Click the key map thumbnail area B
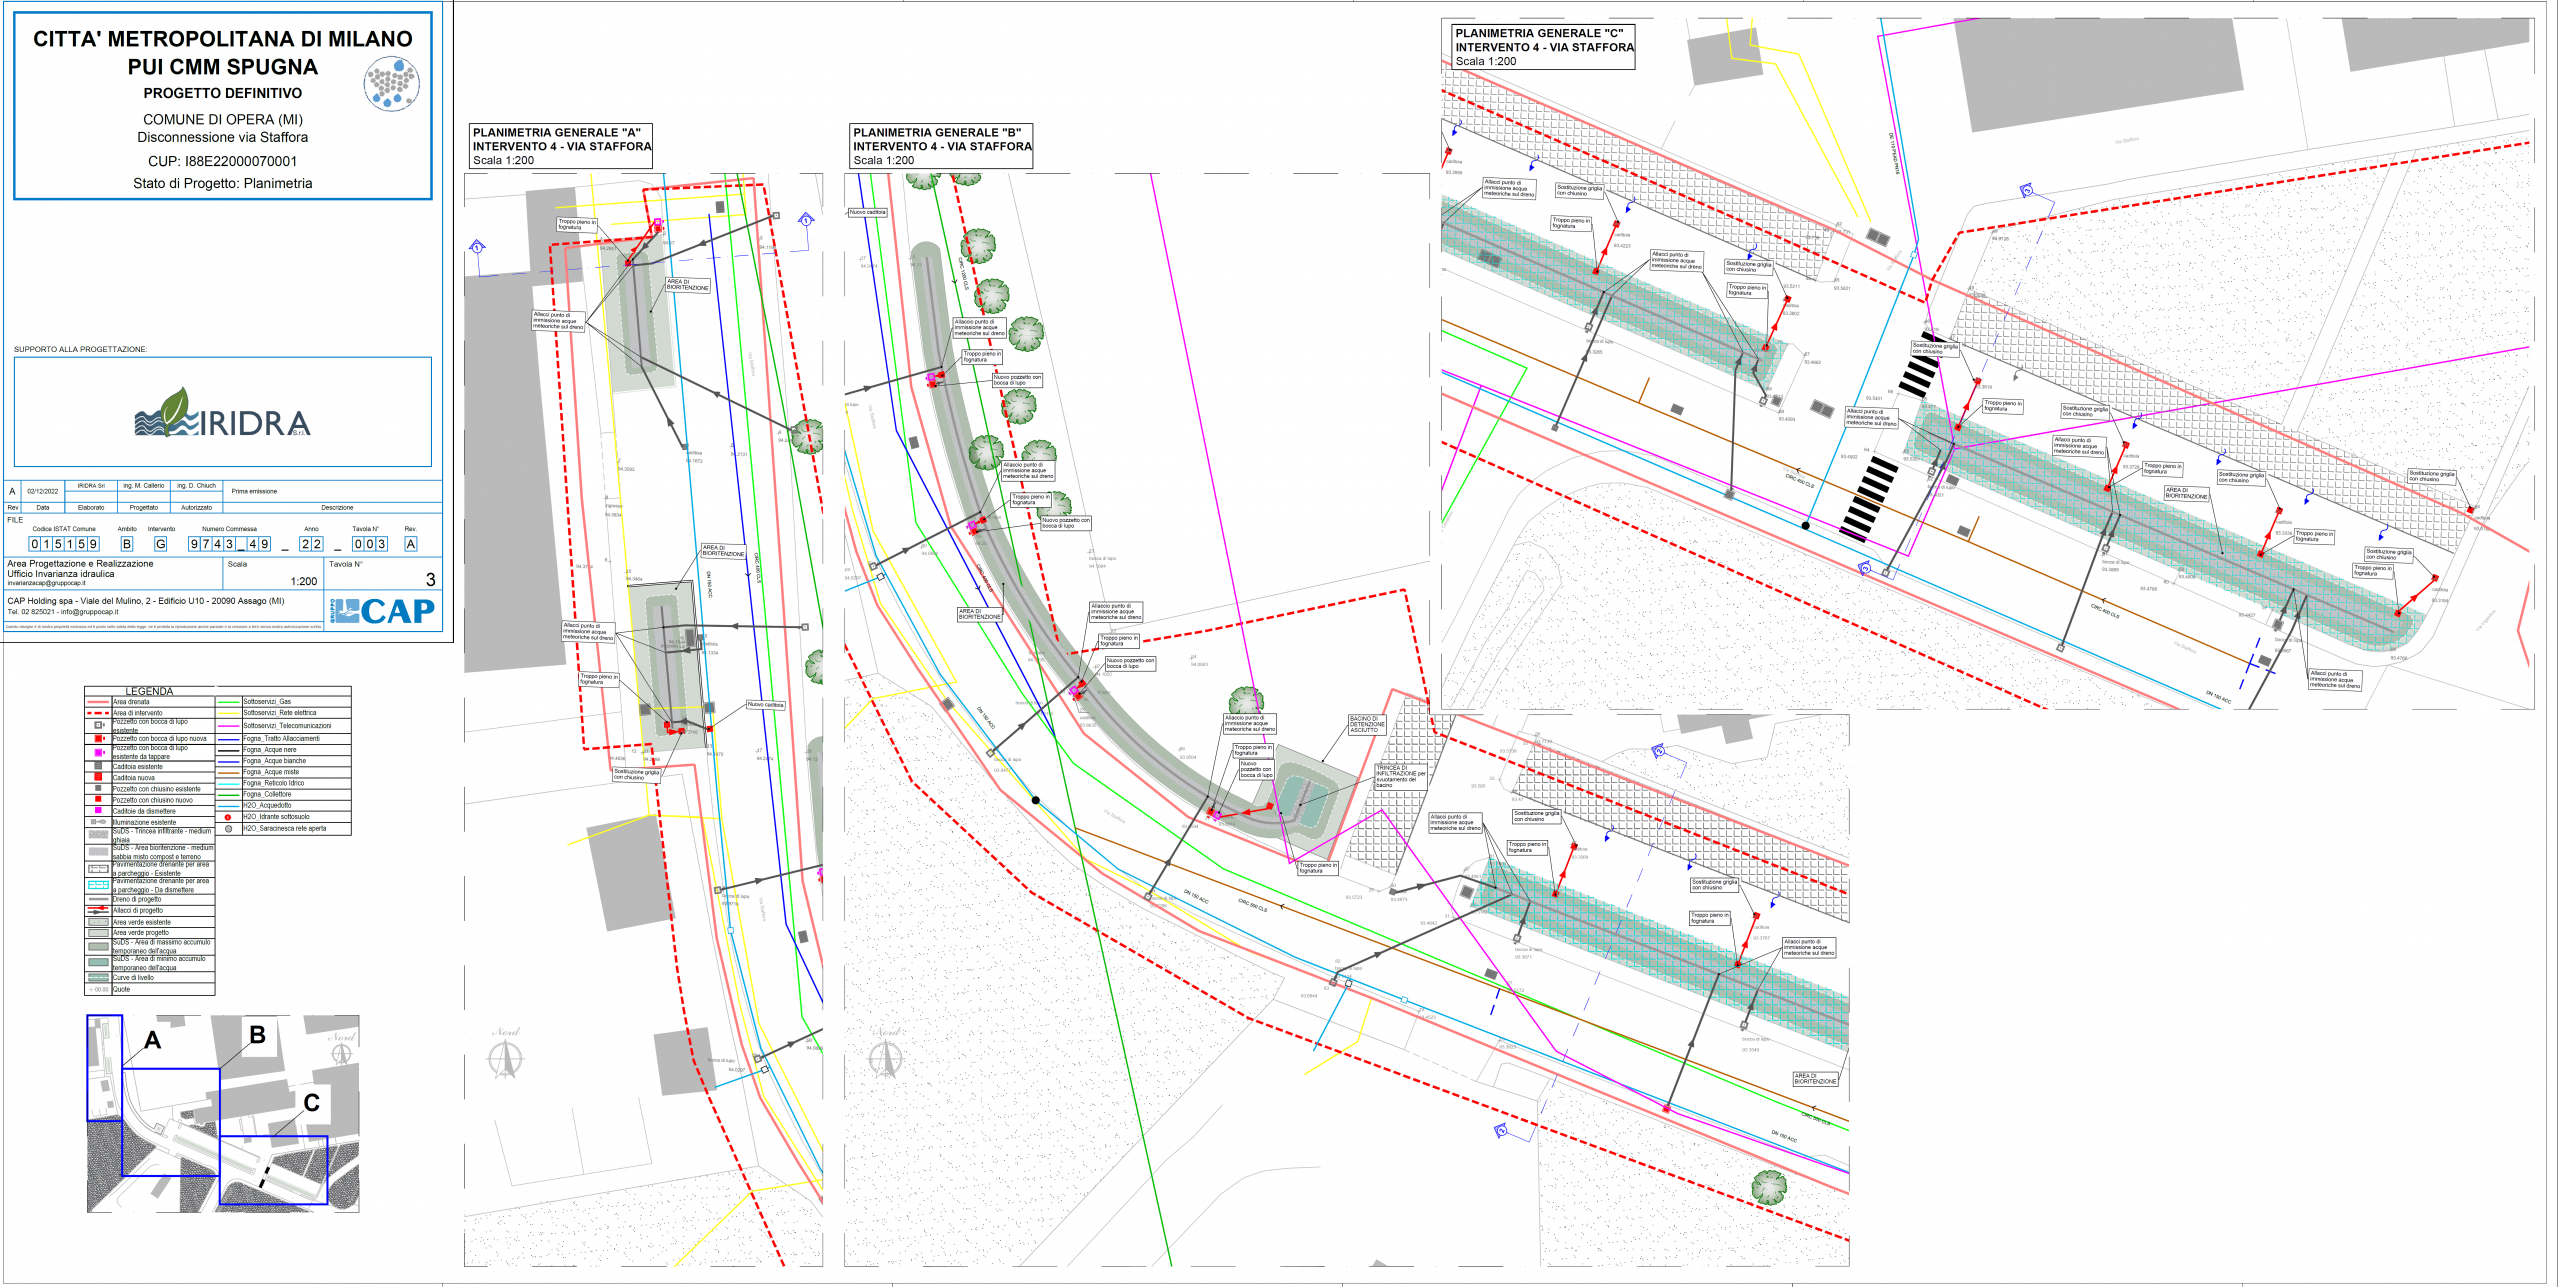2560x1287 pixels. (x=170, y=1120)
